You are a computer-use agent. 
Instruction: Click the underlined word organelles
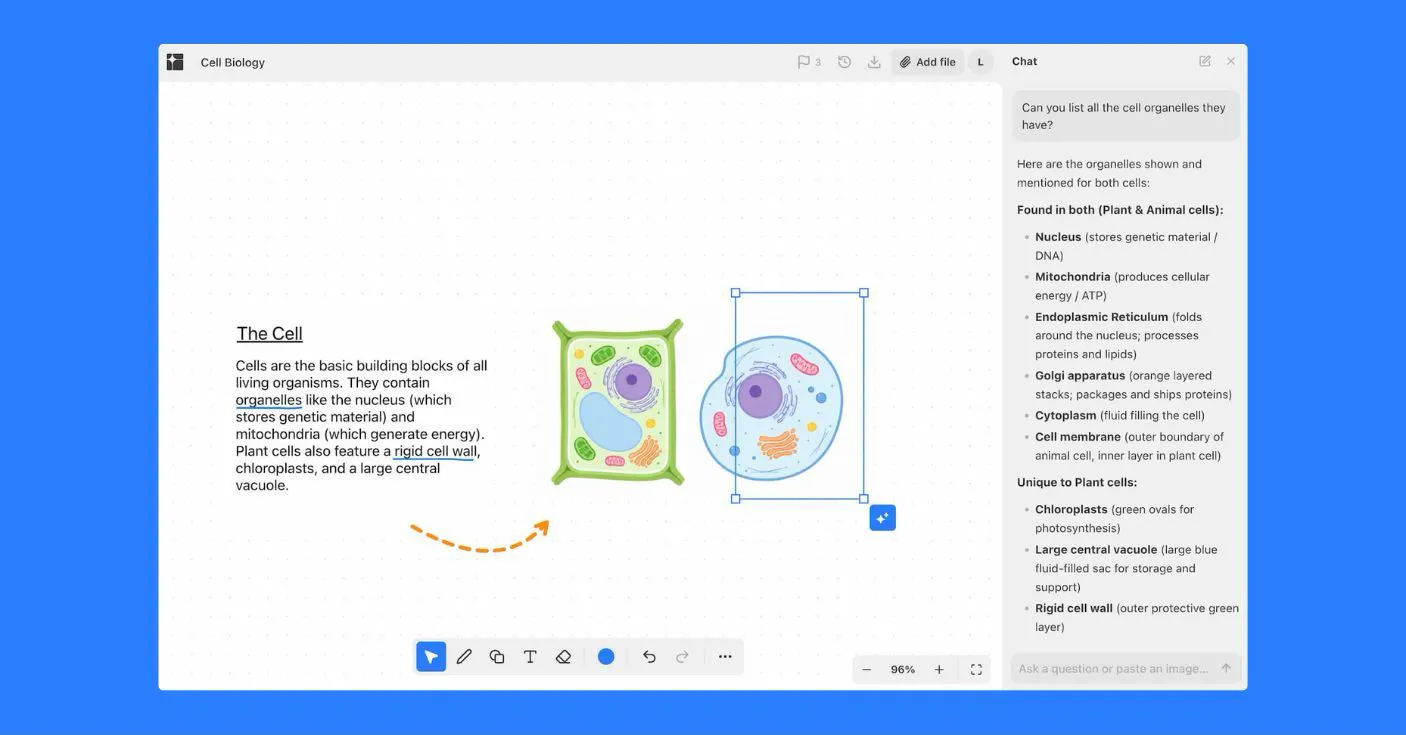click(x=269, y=400)
